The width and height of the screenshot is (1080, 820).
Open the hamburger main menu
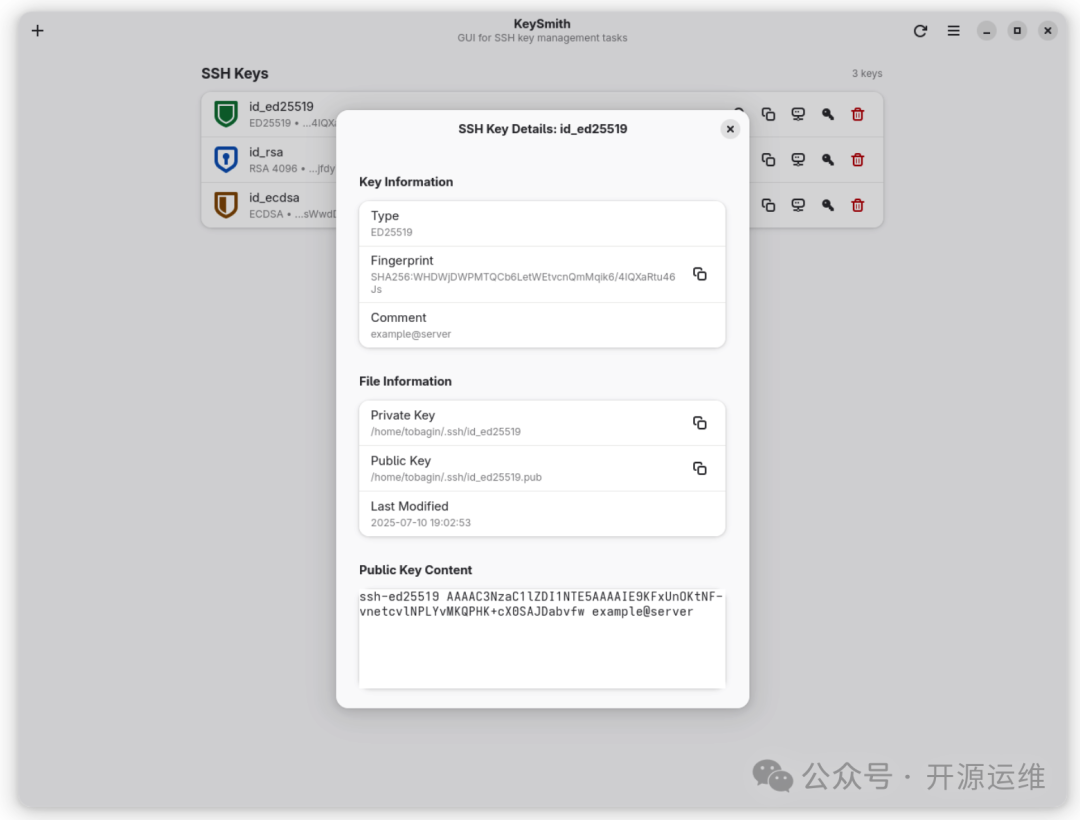pyautogui.click(x=954, y=31)
